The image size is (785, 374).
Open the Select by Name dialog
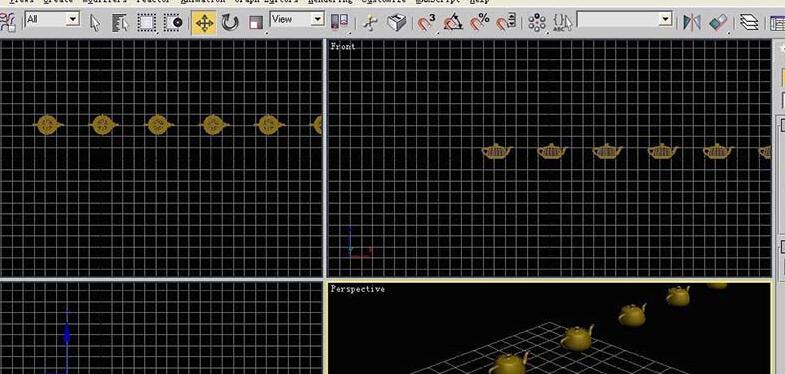[x=120, y=23]
